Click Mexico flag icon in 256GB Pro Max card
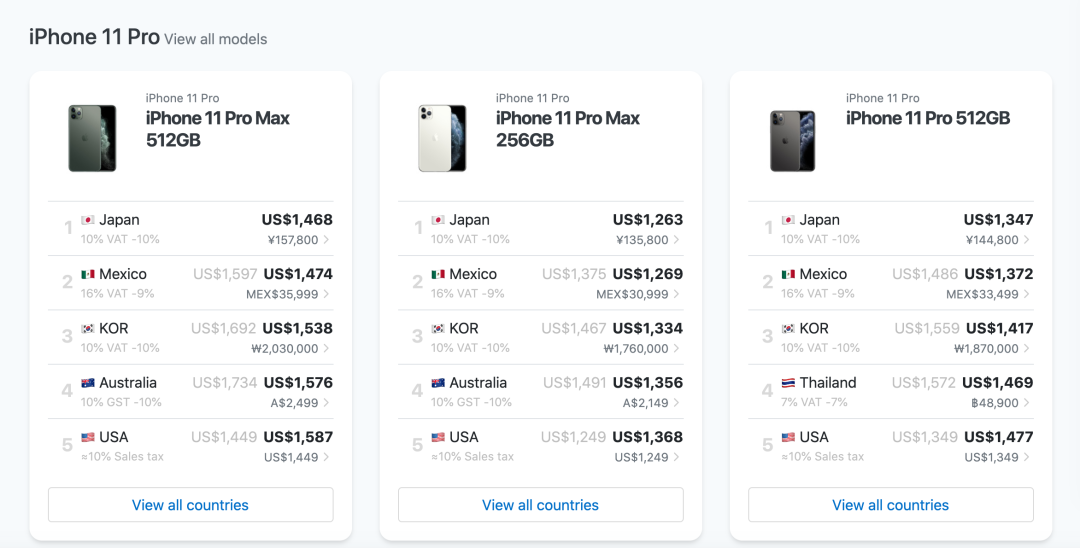1080x548 pixels. pyautogui.click(x=438, y=274)
